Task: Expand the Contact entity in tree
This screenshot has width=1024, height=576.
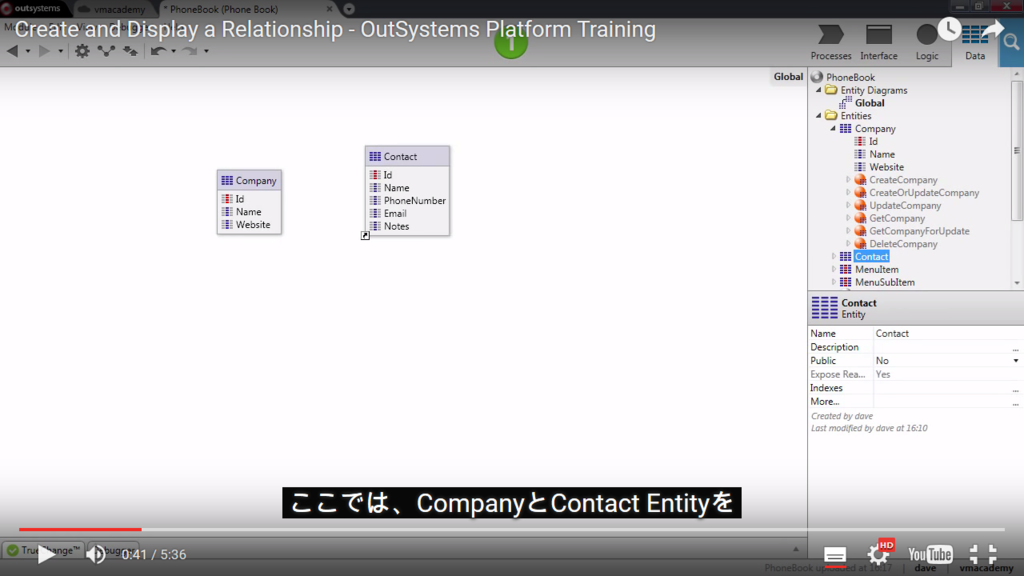Action: (833, 257)
